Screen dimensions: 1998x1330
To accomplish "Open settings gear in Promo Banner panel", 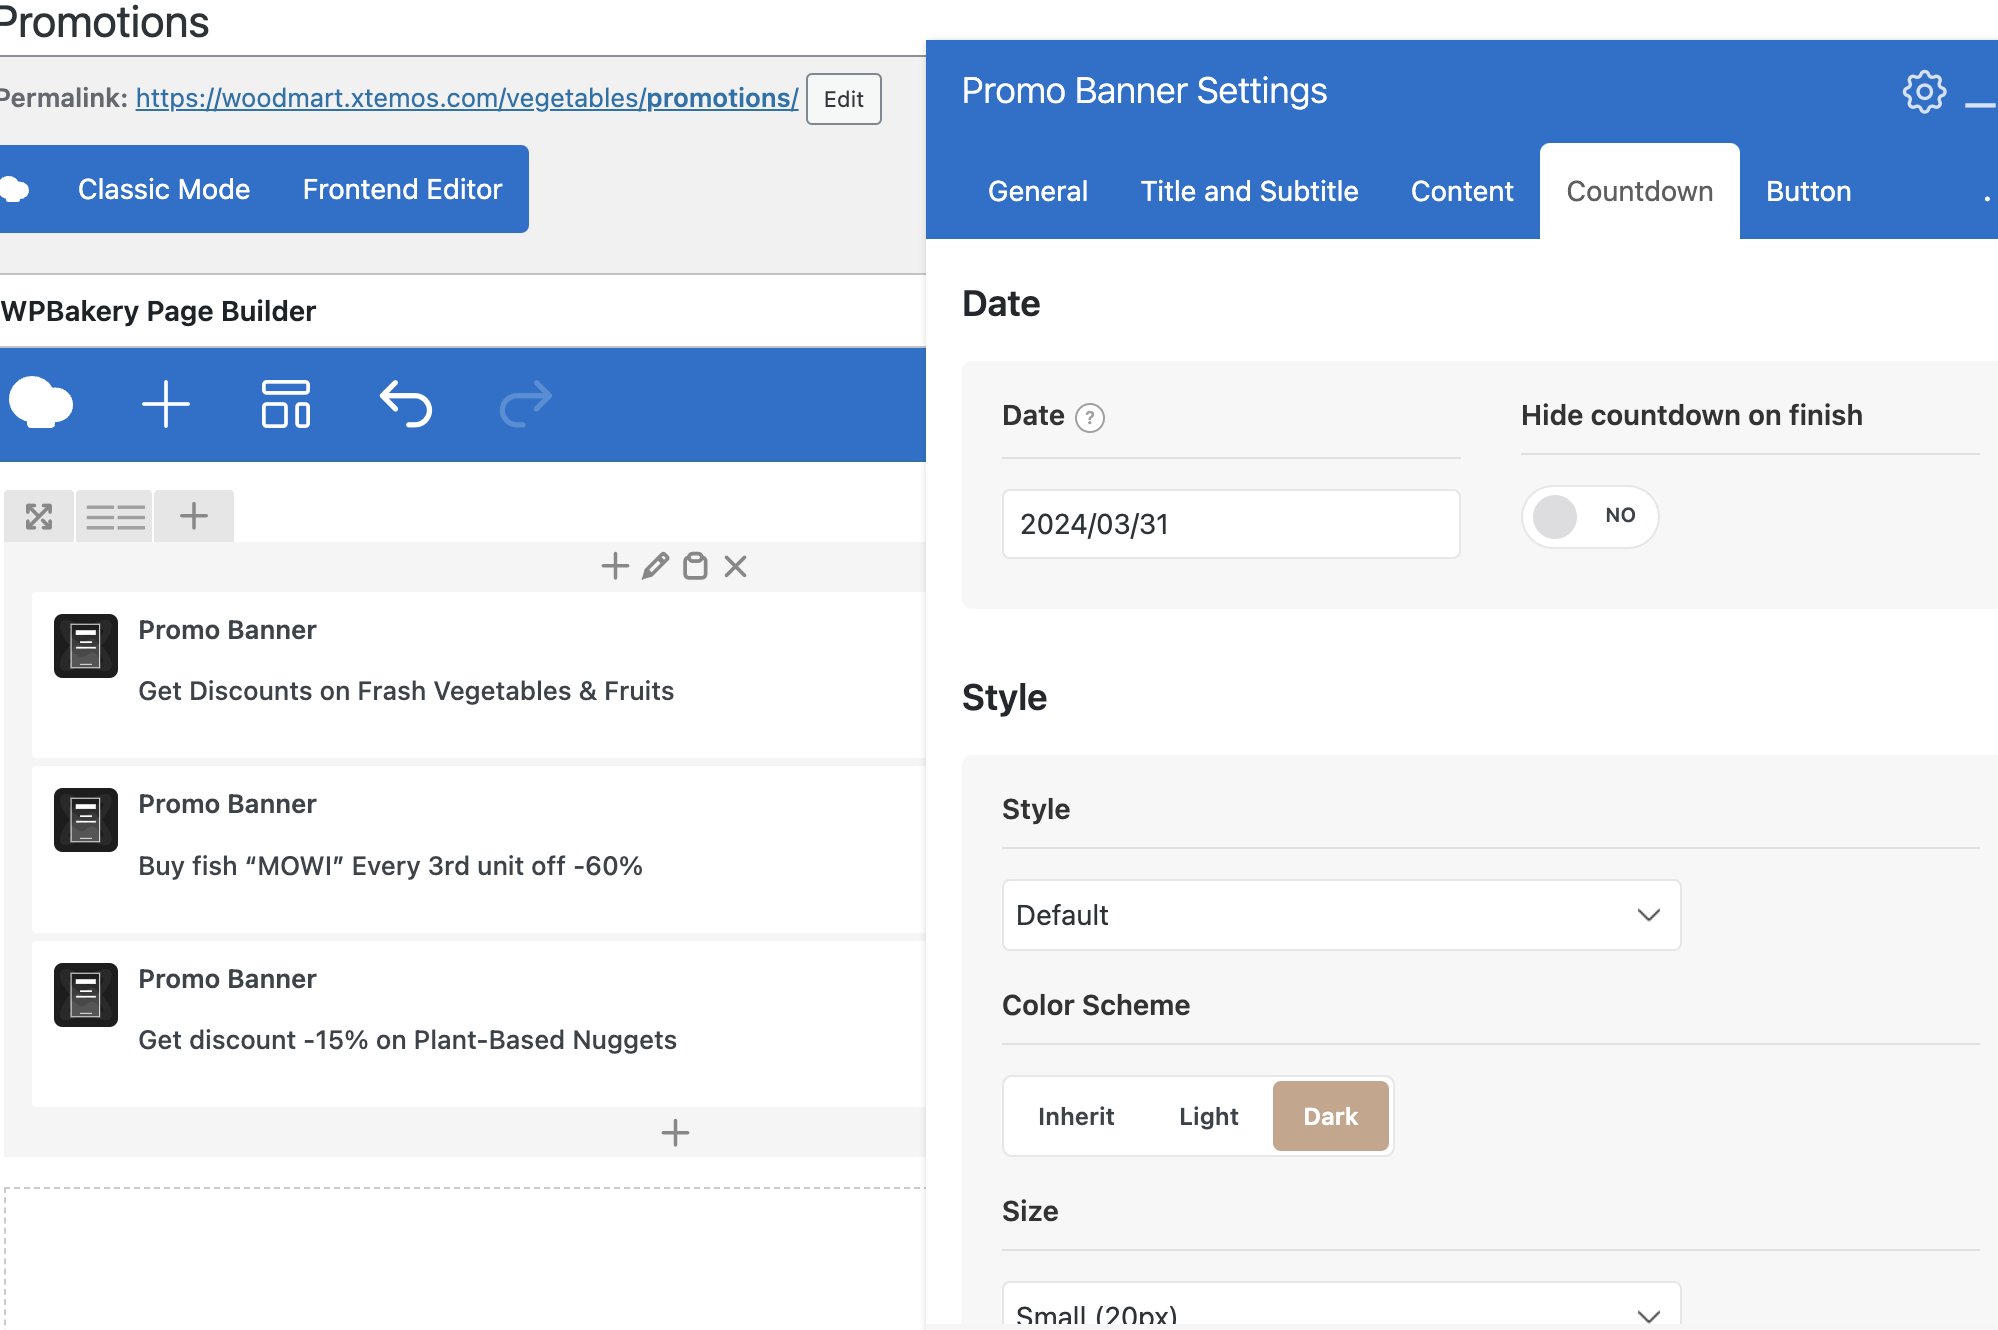I will coord(1924,92).
